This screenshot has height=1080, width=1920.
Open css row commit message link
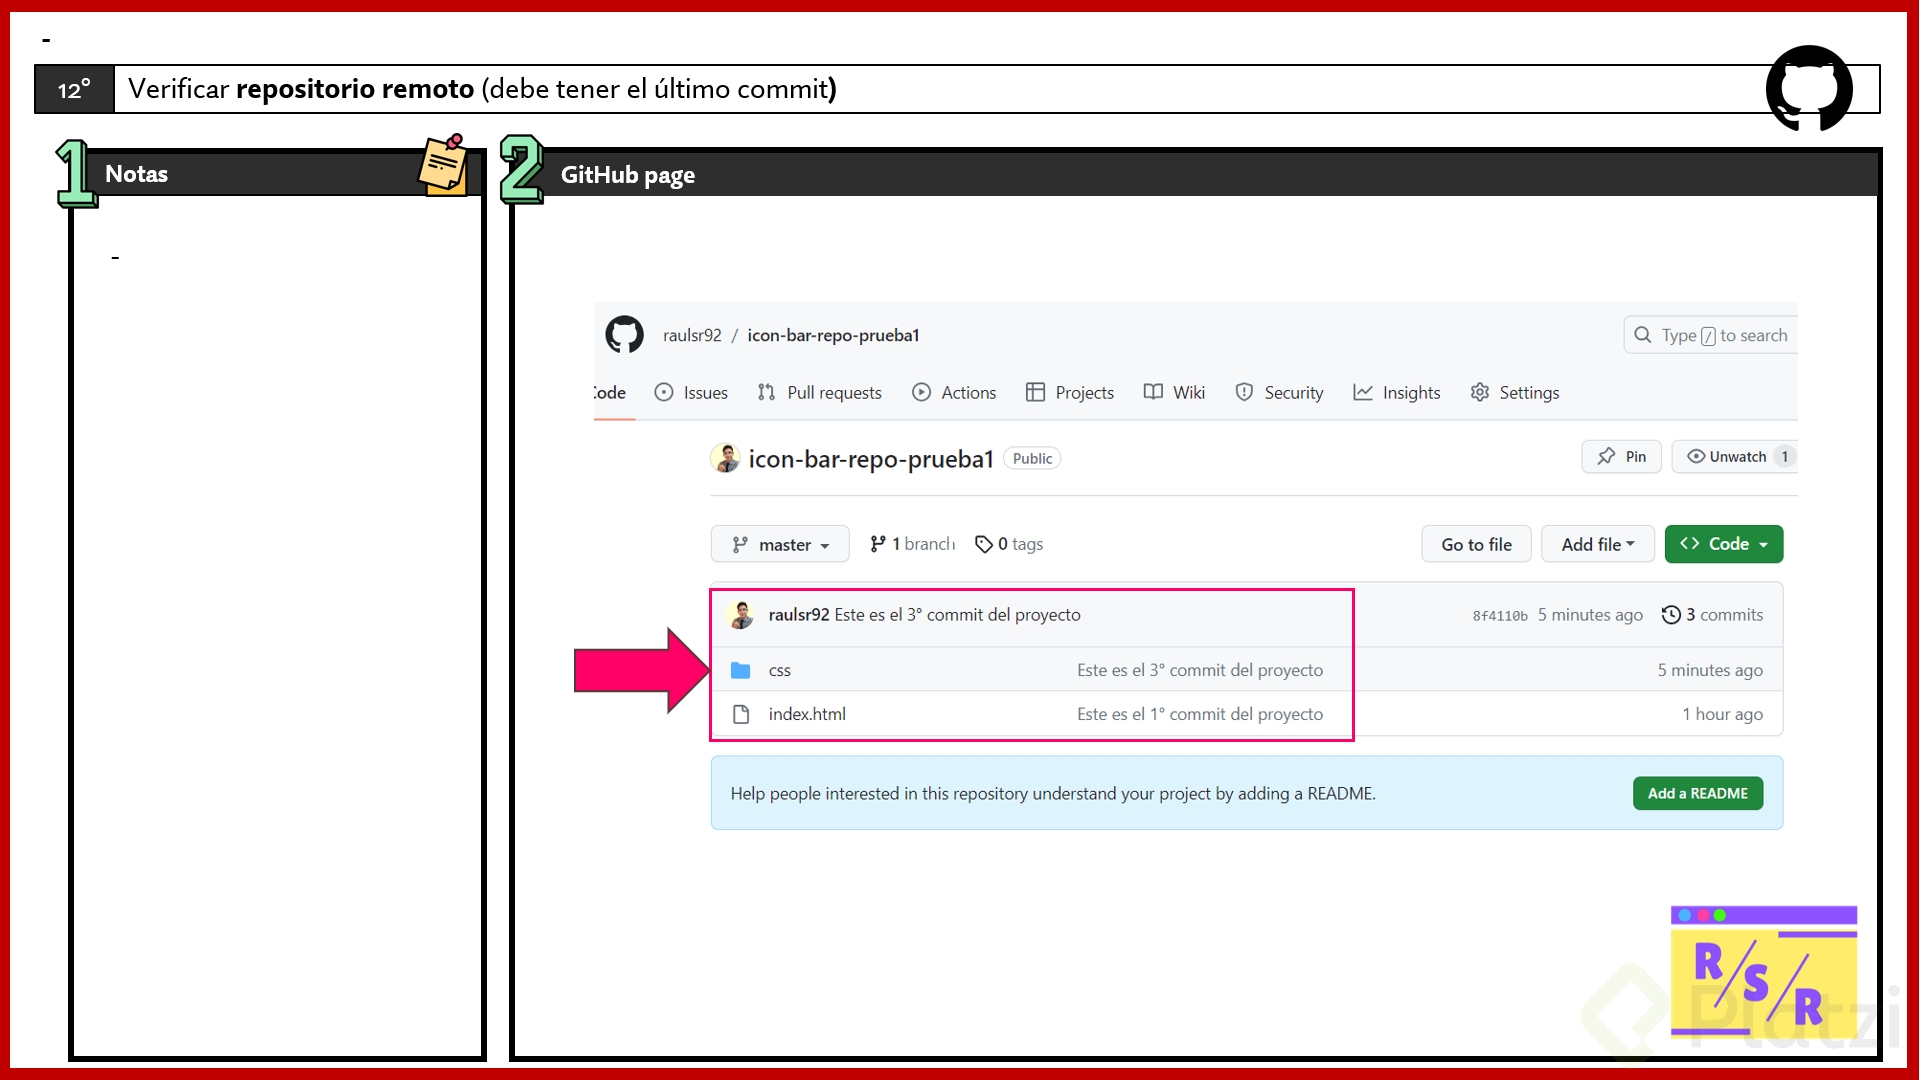point(1200,670)
